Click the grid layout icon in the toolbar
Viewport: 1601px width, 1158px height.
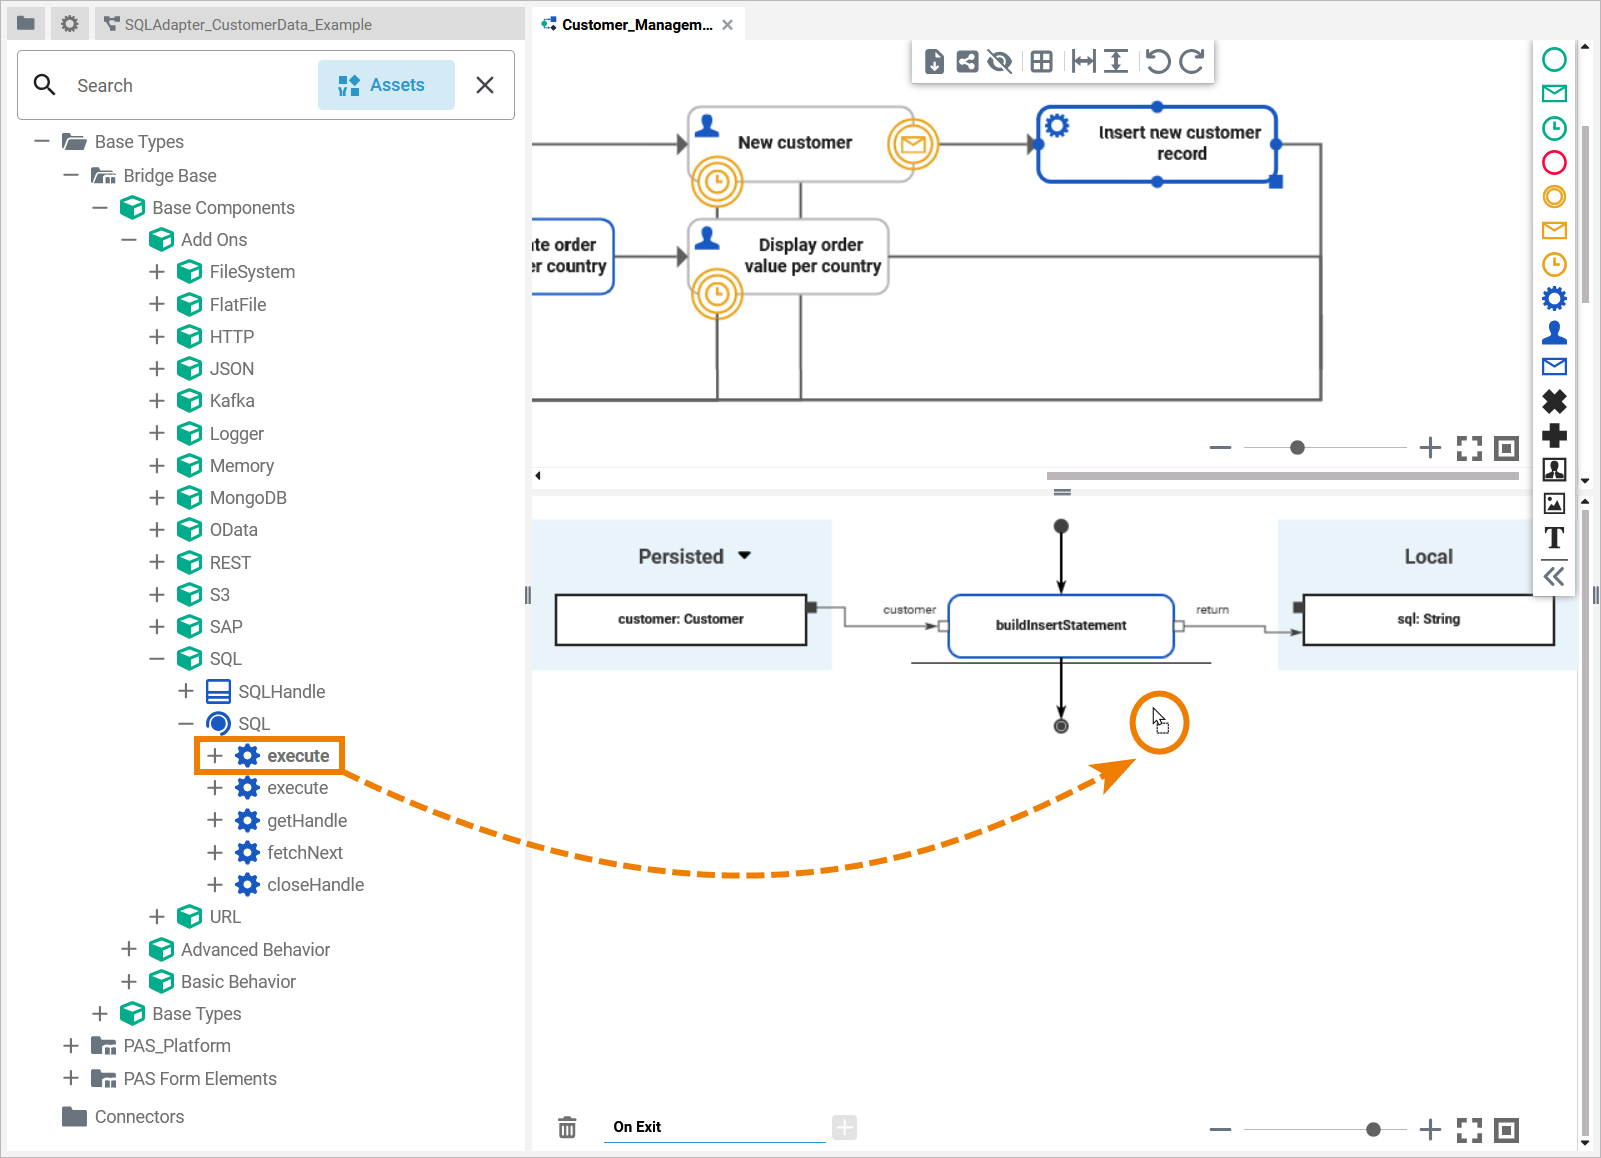(x=1041, y=62)
